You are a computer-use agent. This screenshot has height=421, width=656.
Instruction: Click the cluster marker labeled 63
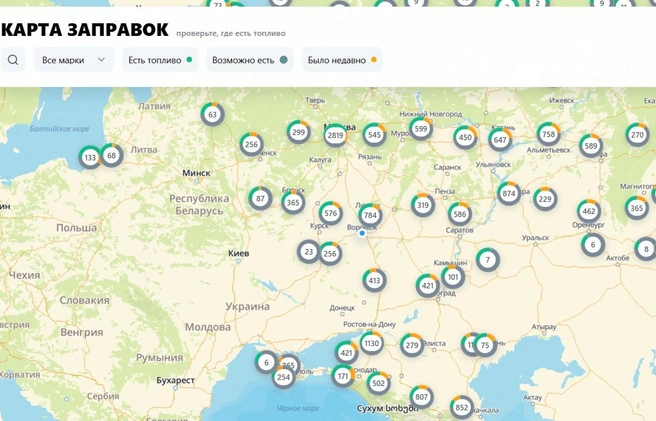213,114
